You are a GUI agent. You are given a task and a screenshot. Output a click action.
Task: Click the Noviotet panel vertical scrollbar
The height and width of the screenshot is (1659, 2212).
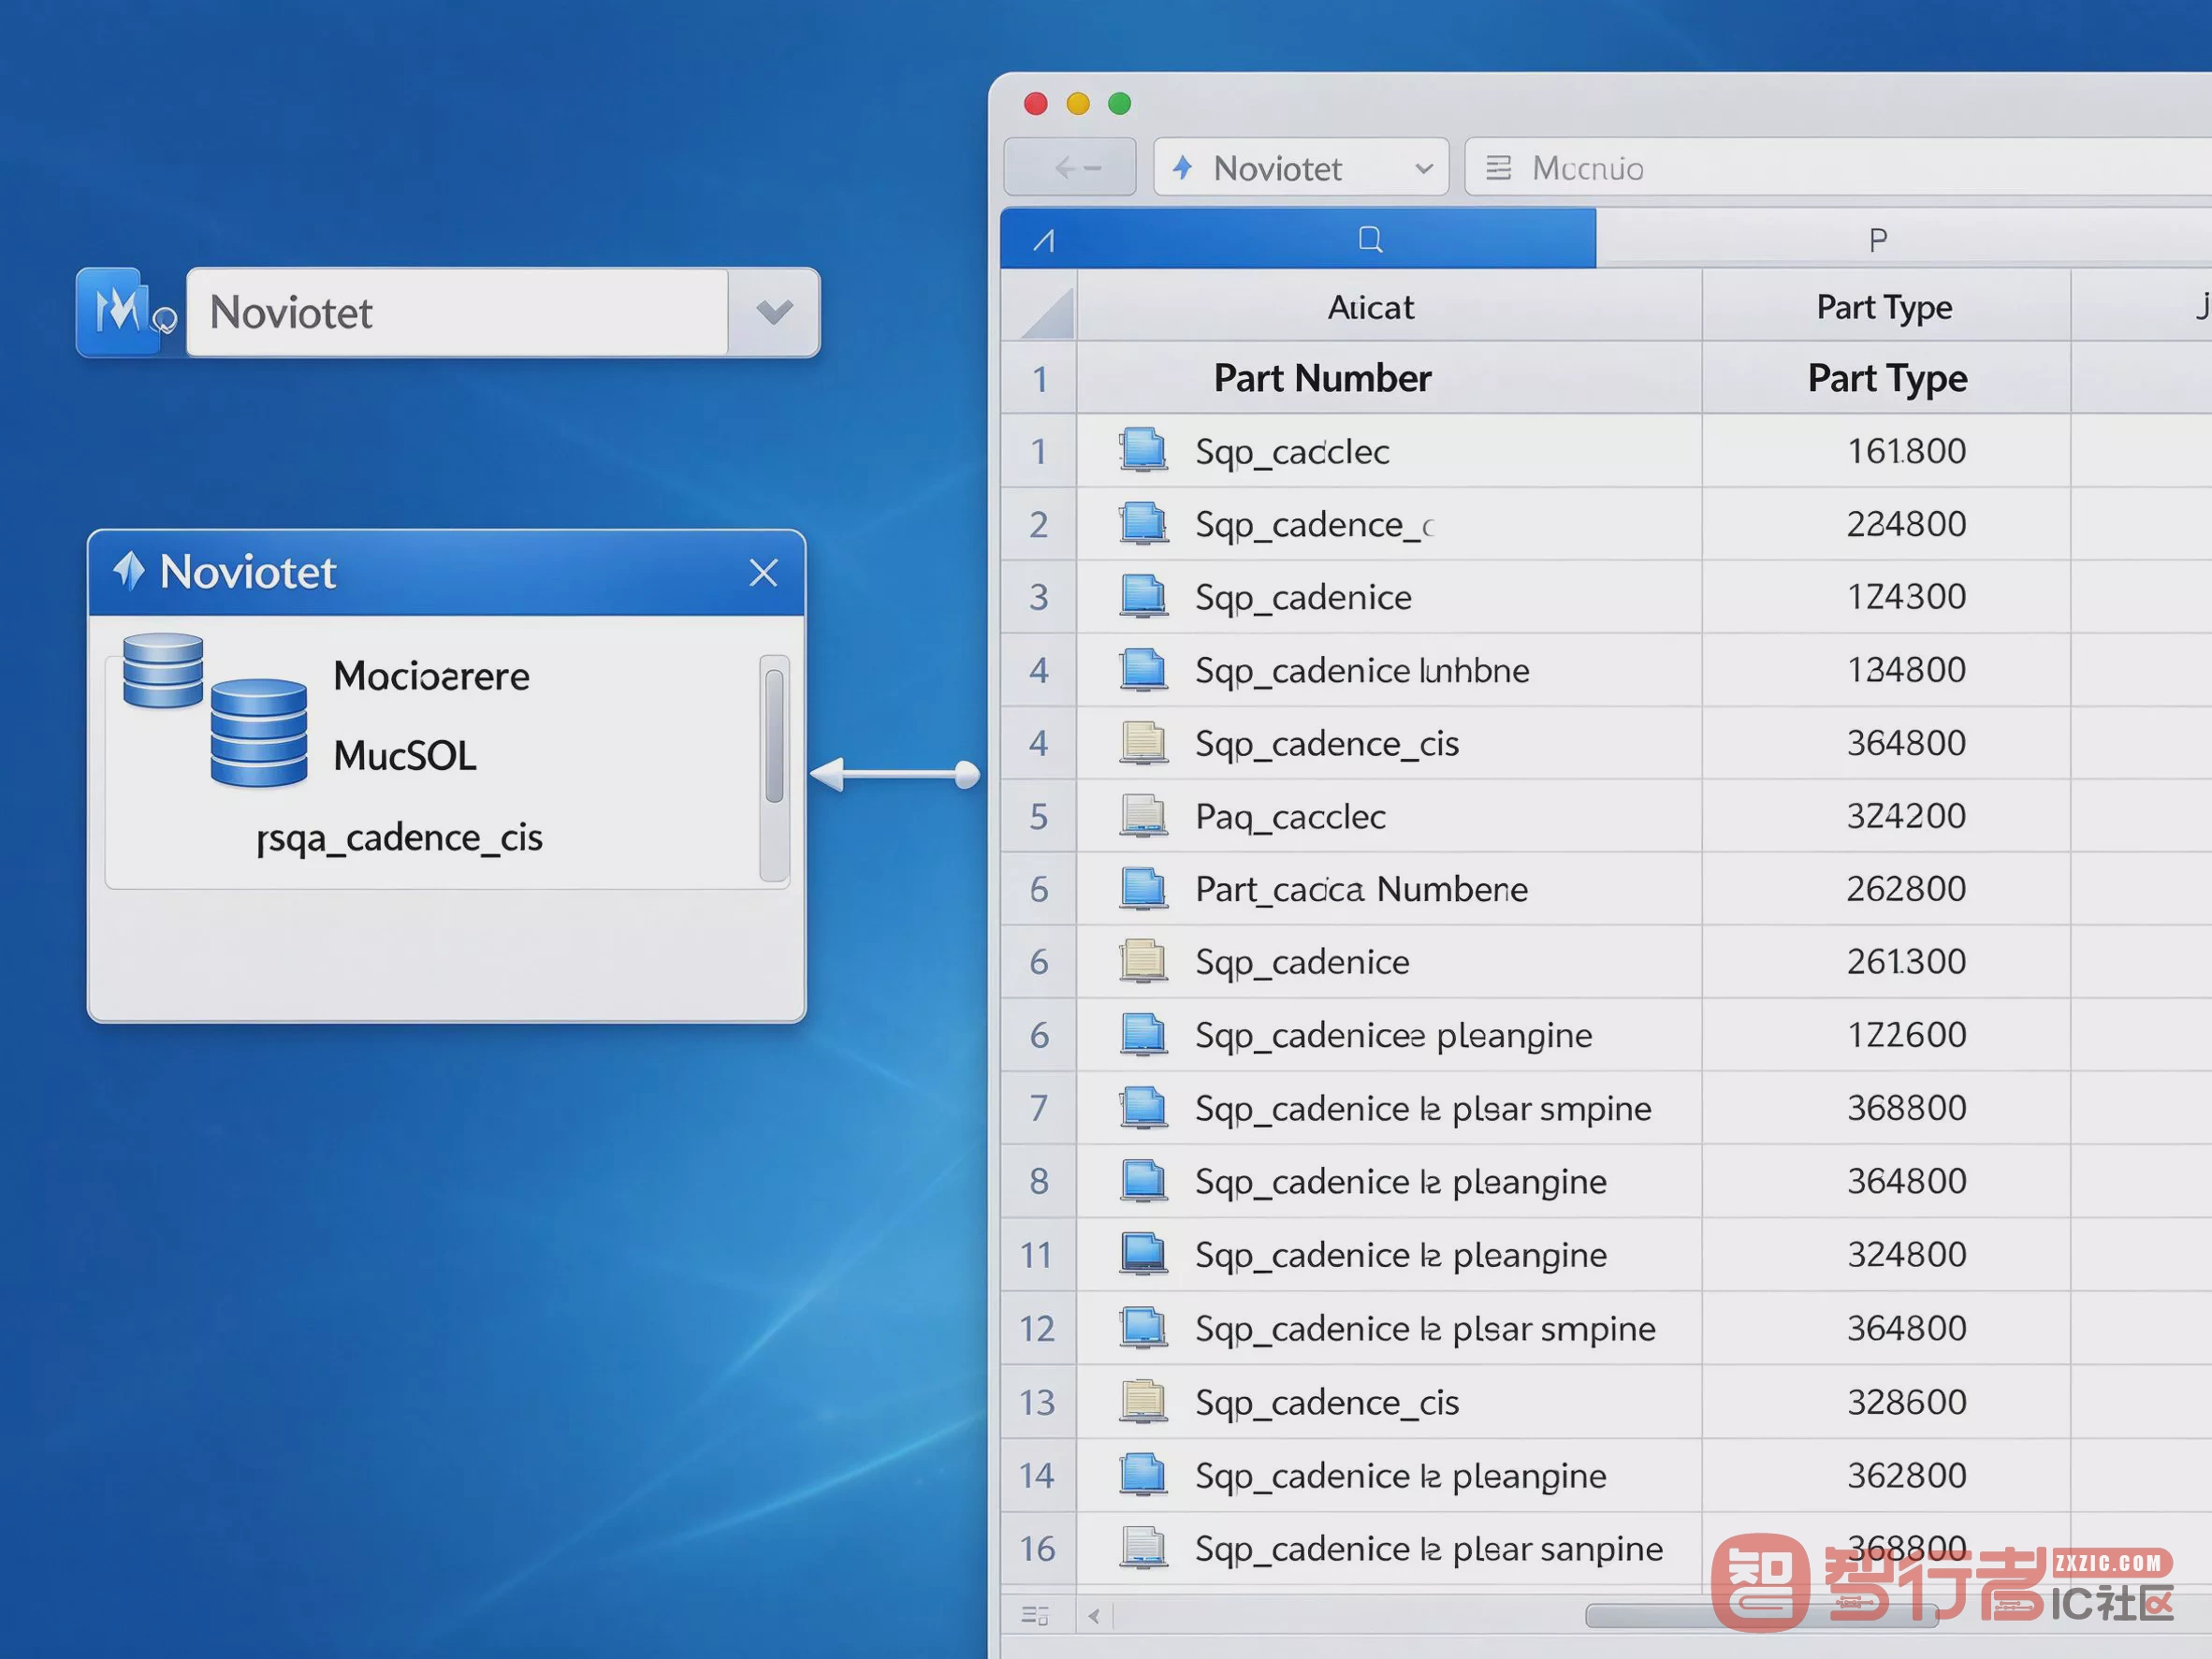(x=774, y=768)
